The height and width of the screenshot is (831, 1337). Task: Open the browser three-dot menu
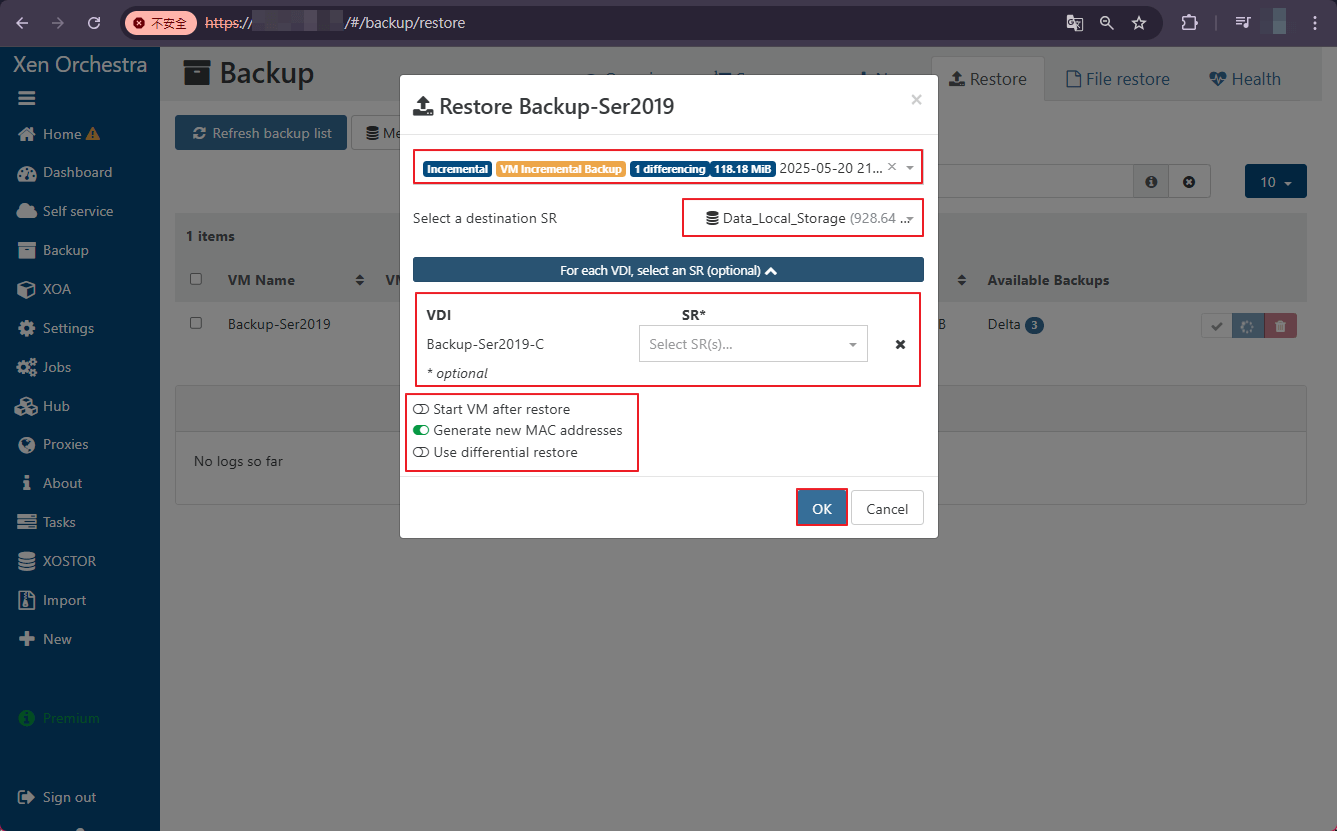coord(1313,22)
